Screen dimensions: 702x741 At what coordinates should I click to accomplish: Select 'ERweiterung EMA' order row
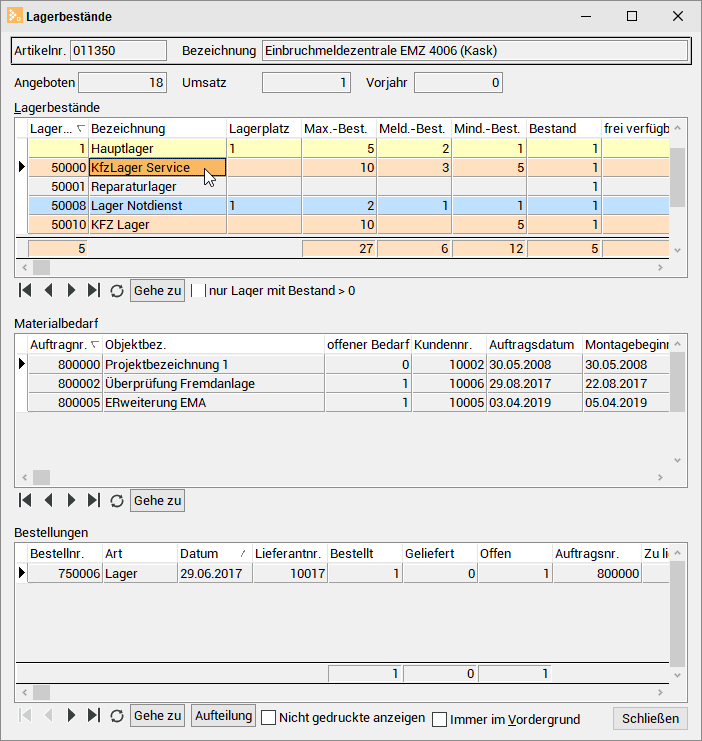click(x=349, y=403)
